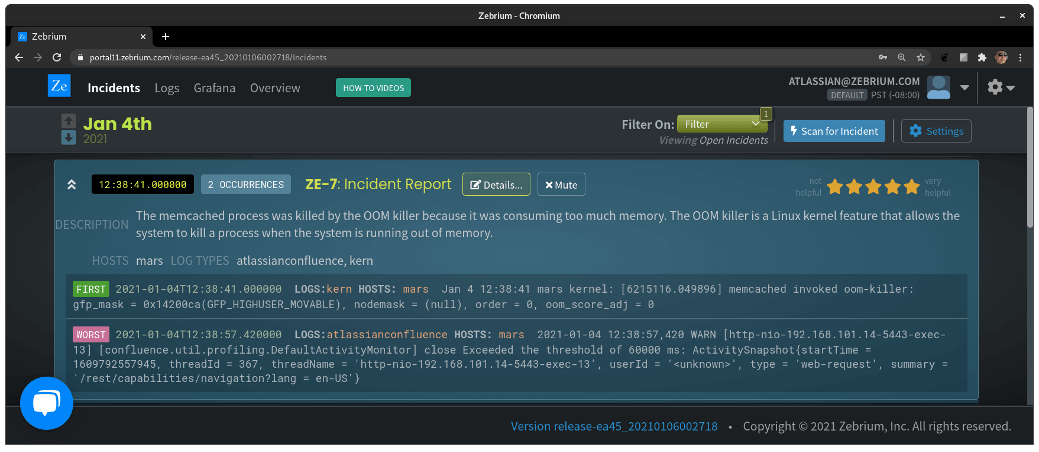Click the 12:38:41.000000 timestamp
This screenshot has width=1039, height=452.
(142, 185)
